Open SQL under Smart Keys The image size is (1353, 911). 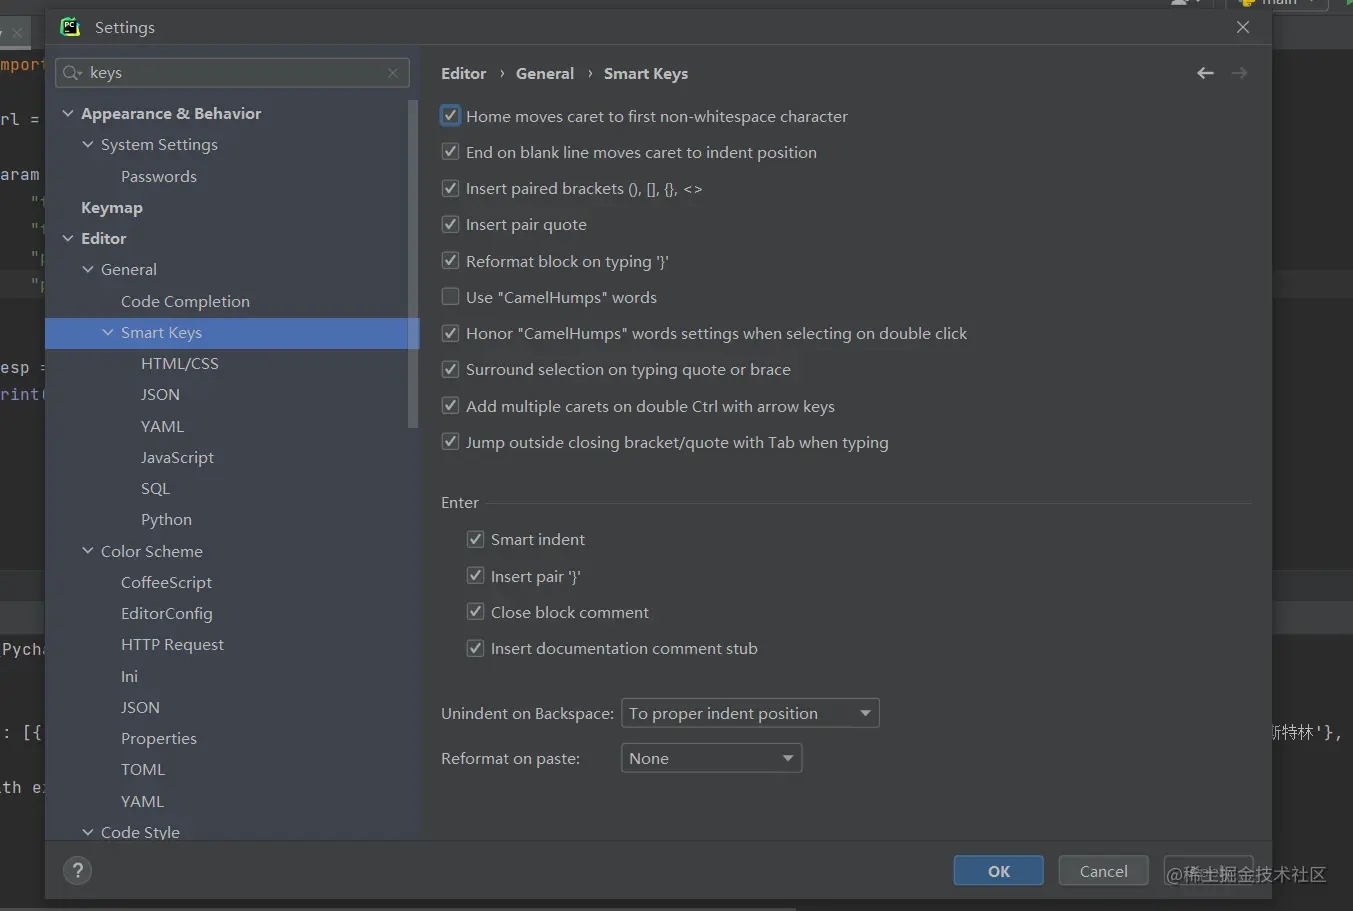pos(155,488)
